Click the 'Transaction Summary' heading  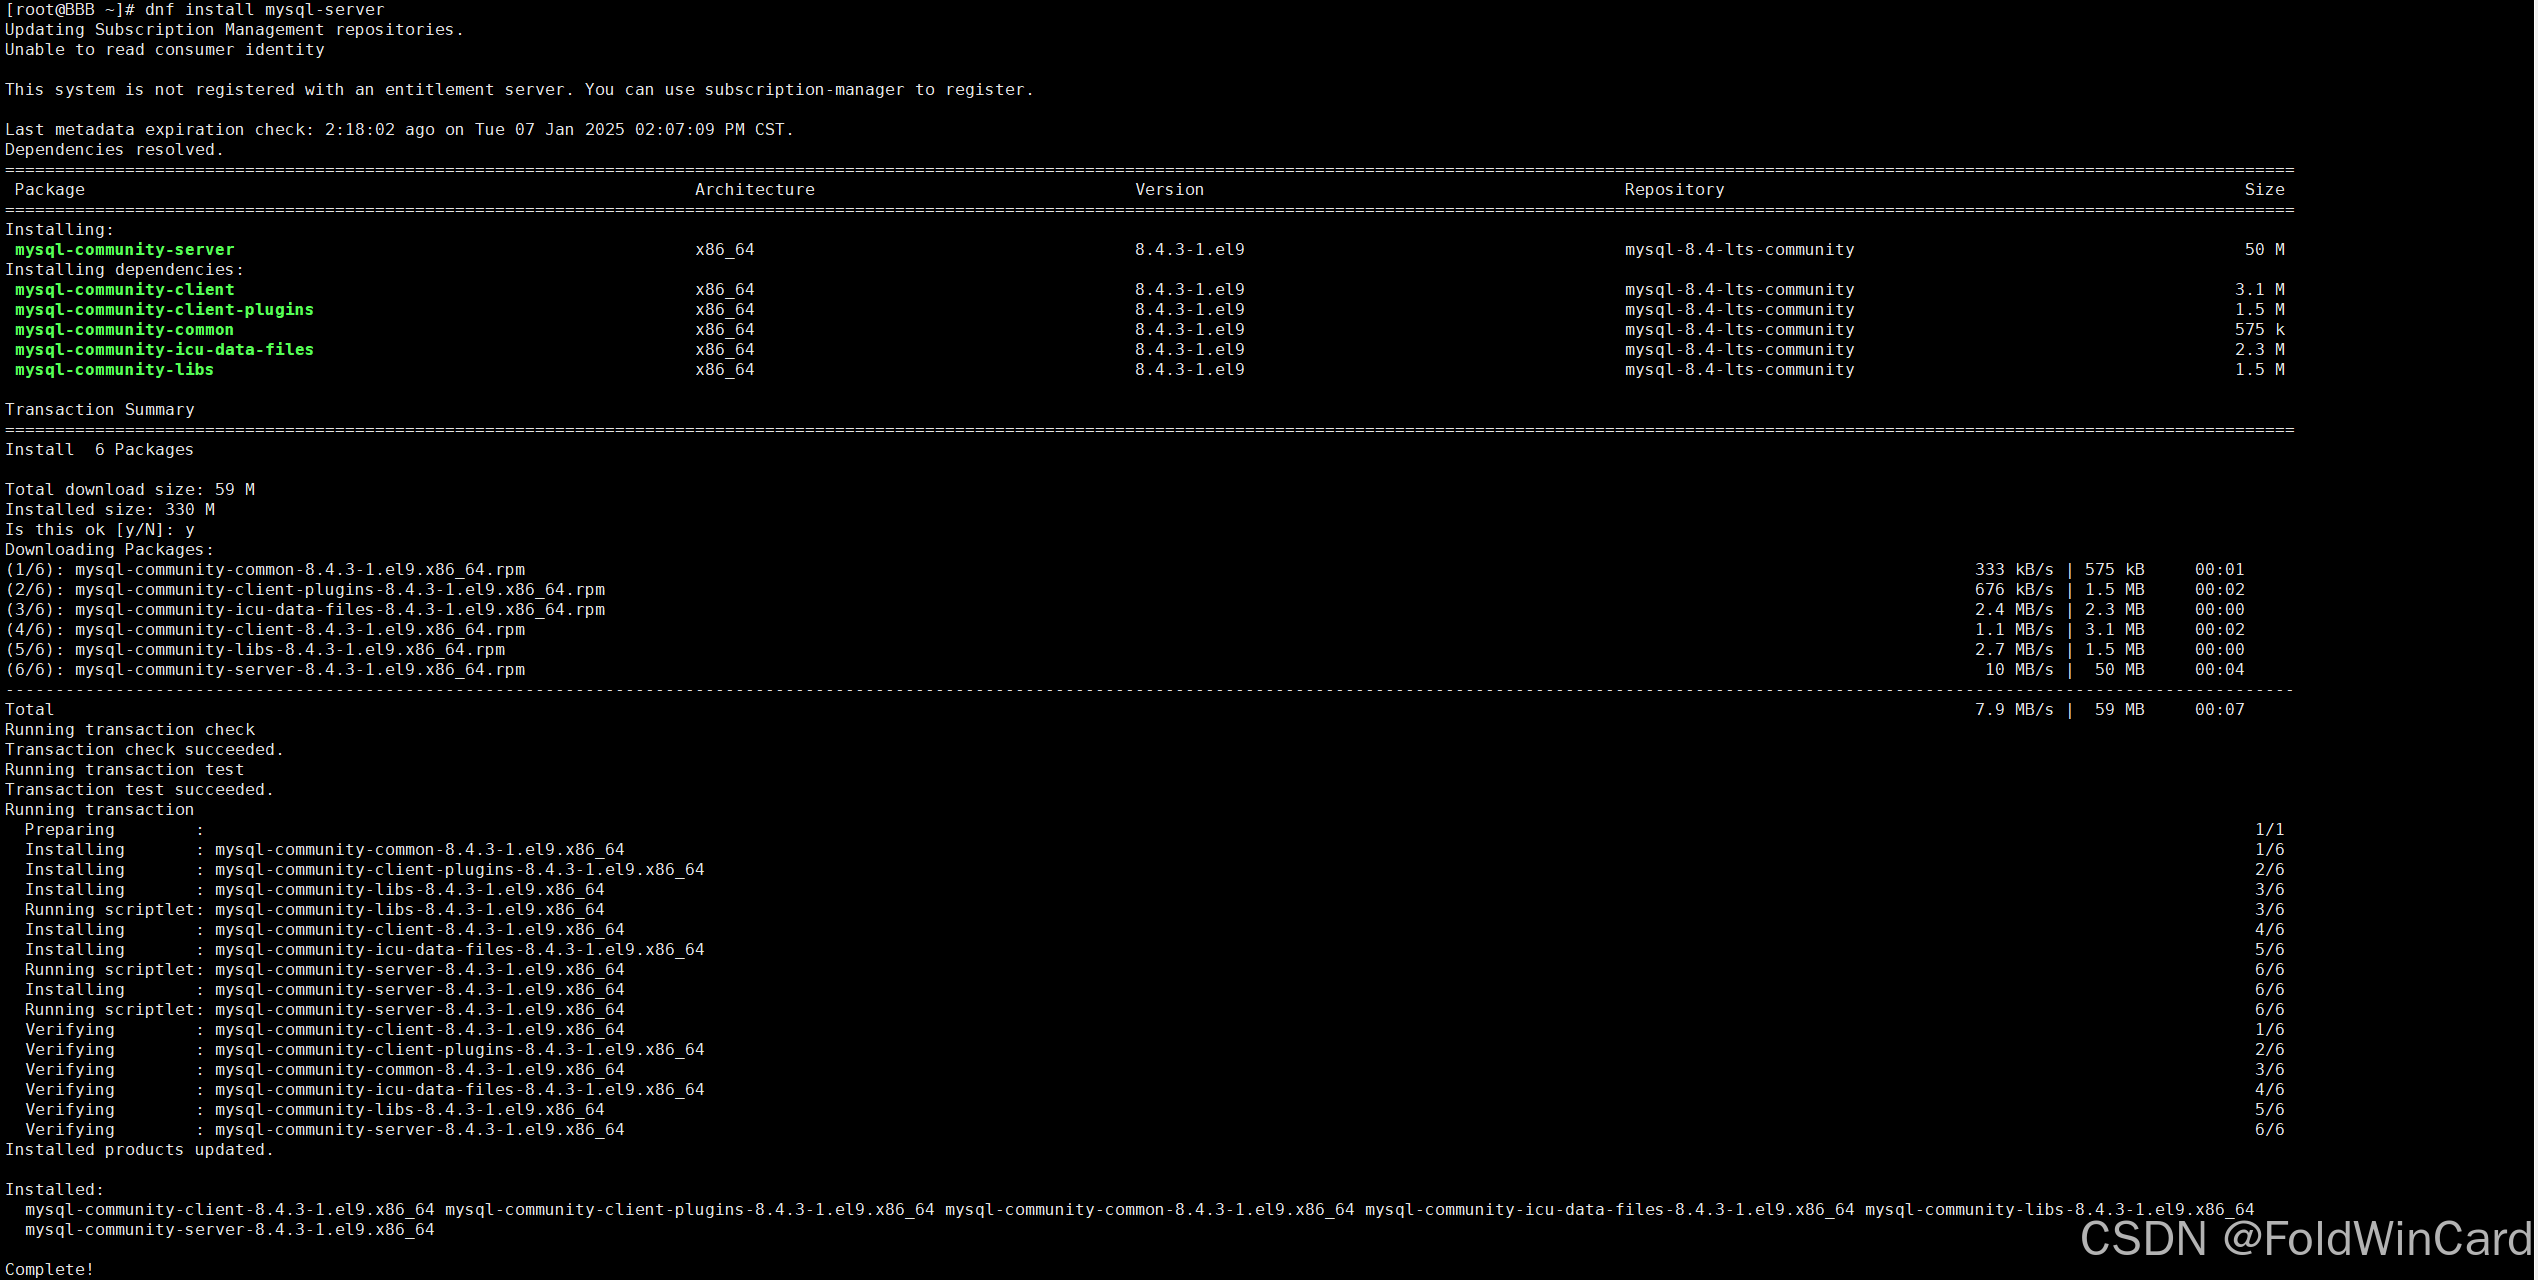(x=99, y=410)
